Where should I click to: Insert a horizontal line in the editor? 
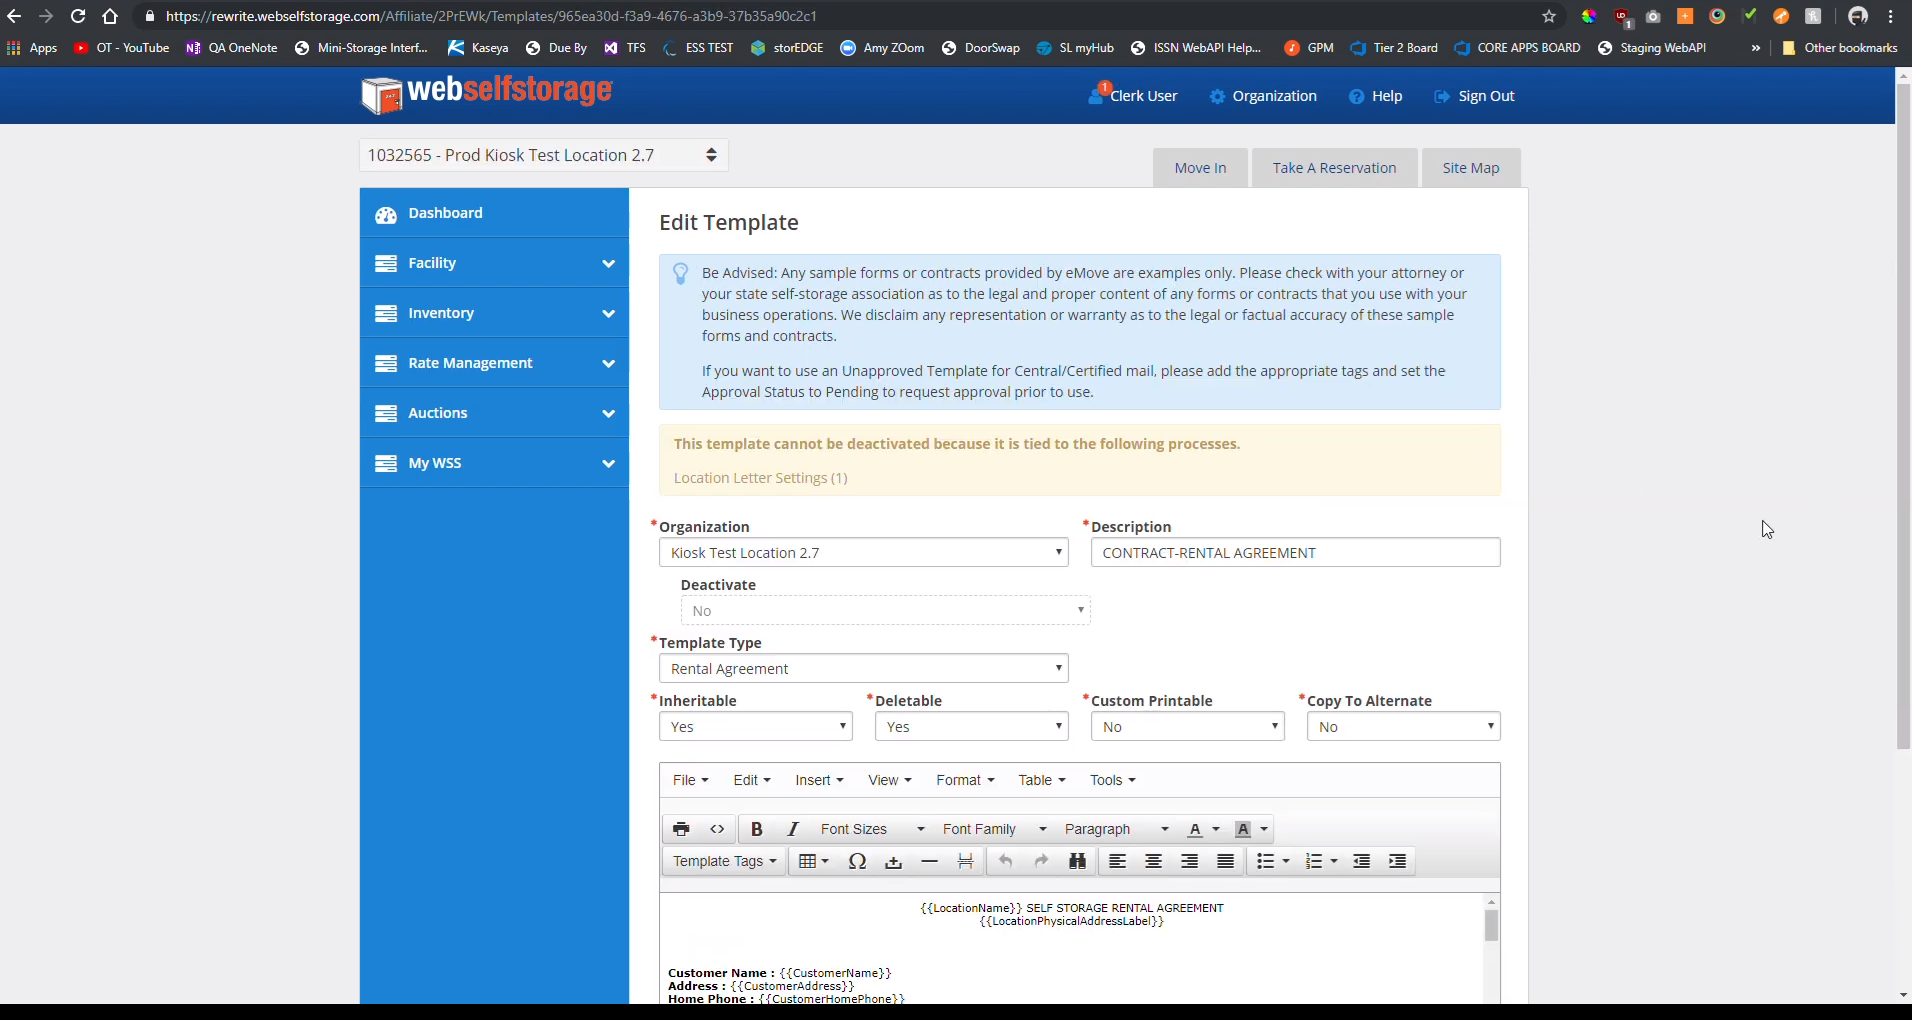[929, 861]
